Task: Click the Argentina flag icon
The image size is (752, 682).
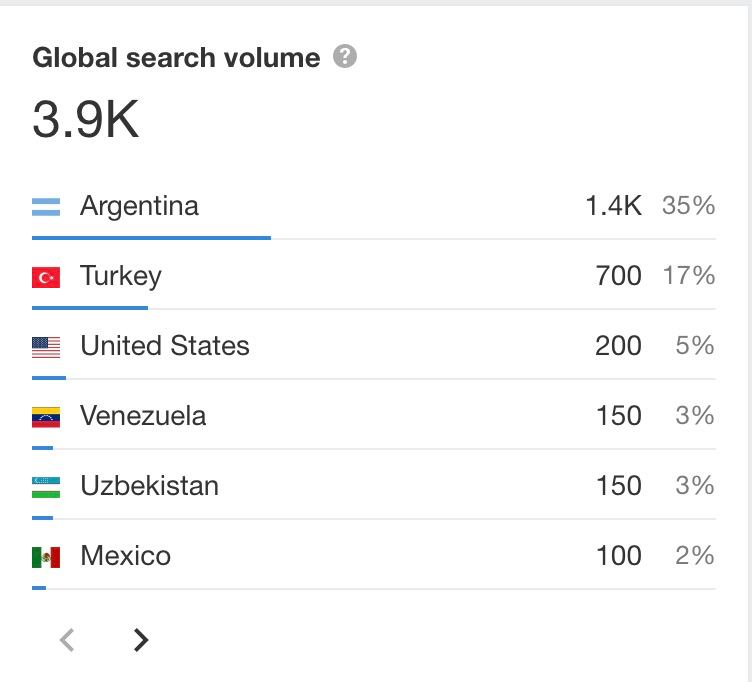Action: [46, 207]
